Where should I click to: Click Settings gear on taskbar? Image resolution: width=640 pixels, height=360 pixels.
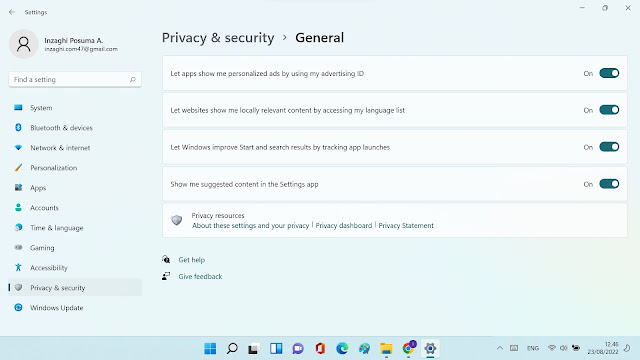pos(430,349)
